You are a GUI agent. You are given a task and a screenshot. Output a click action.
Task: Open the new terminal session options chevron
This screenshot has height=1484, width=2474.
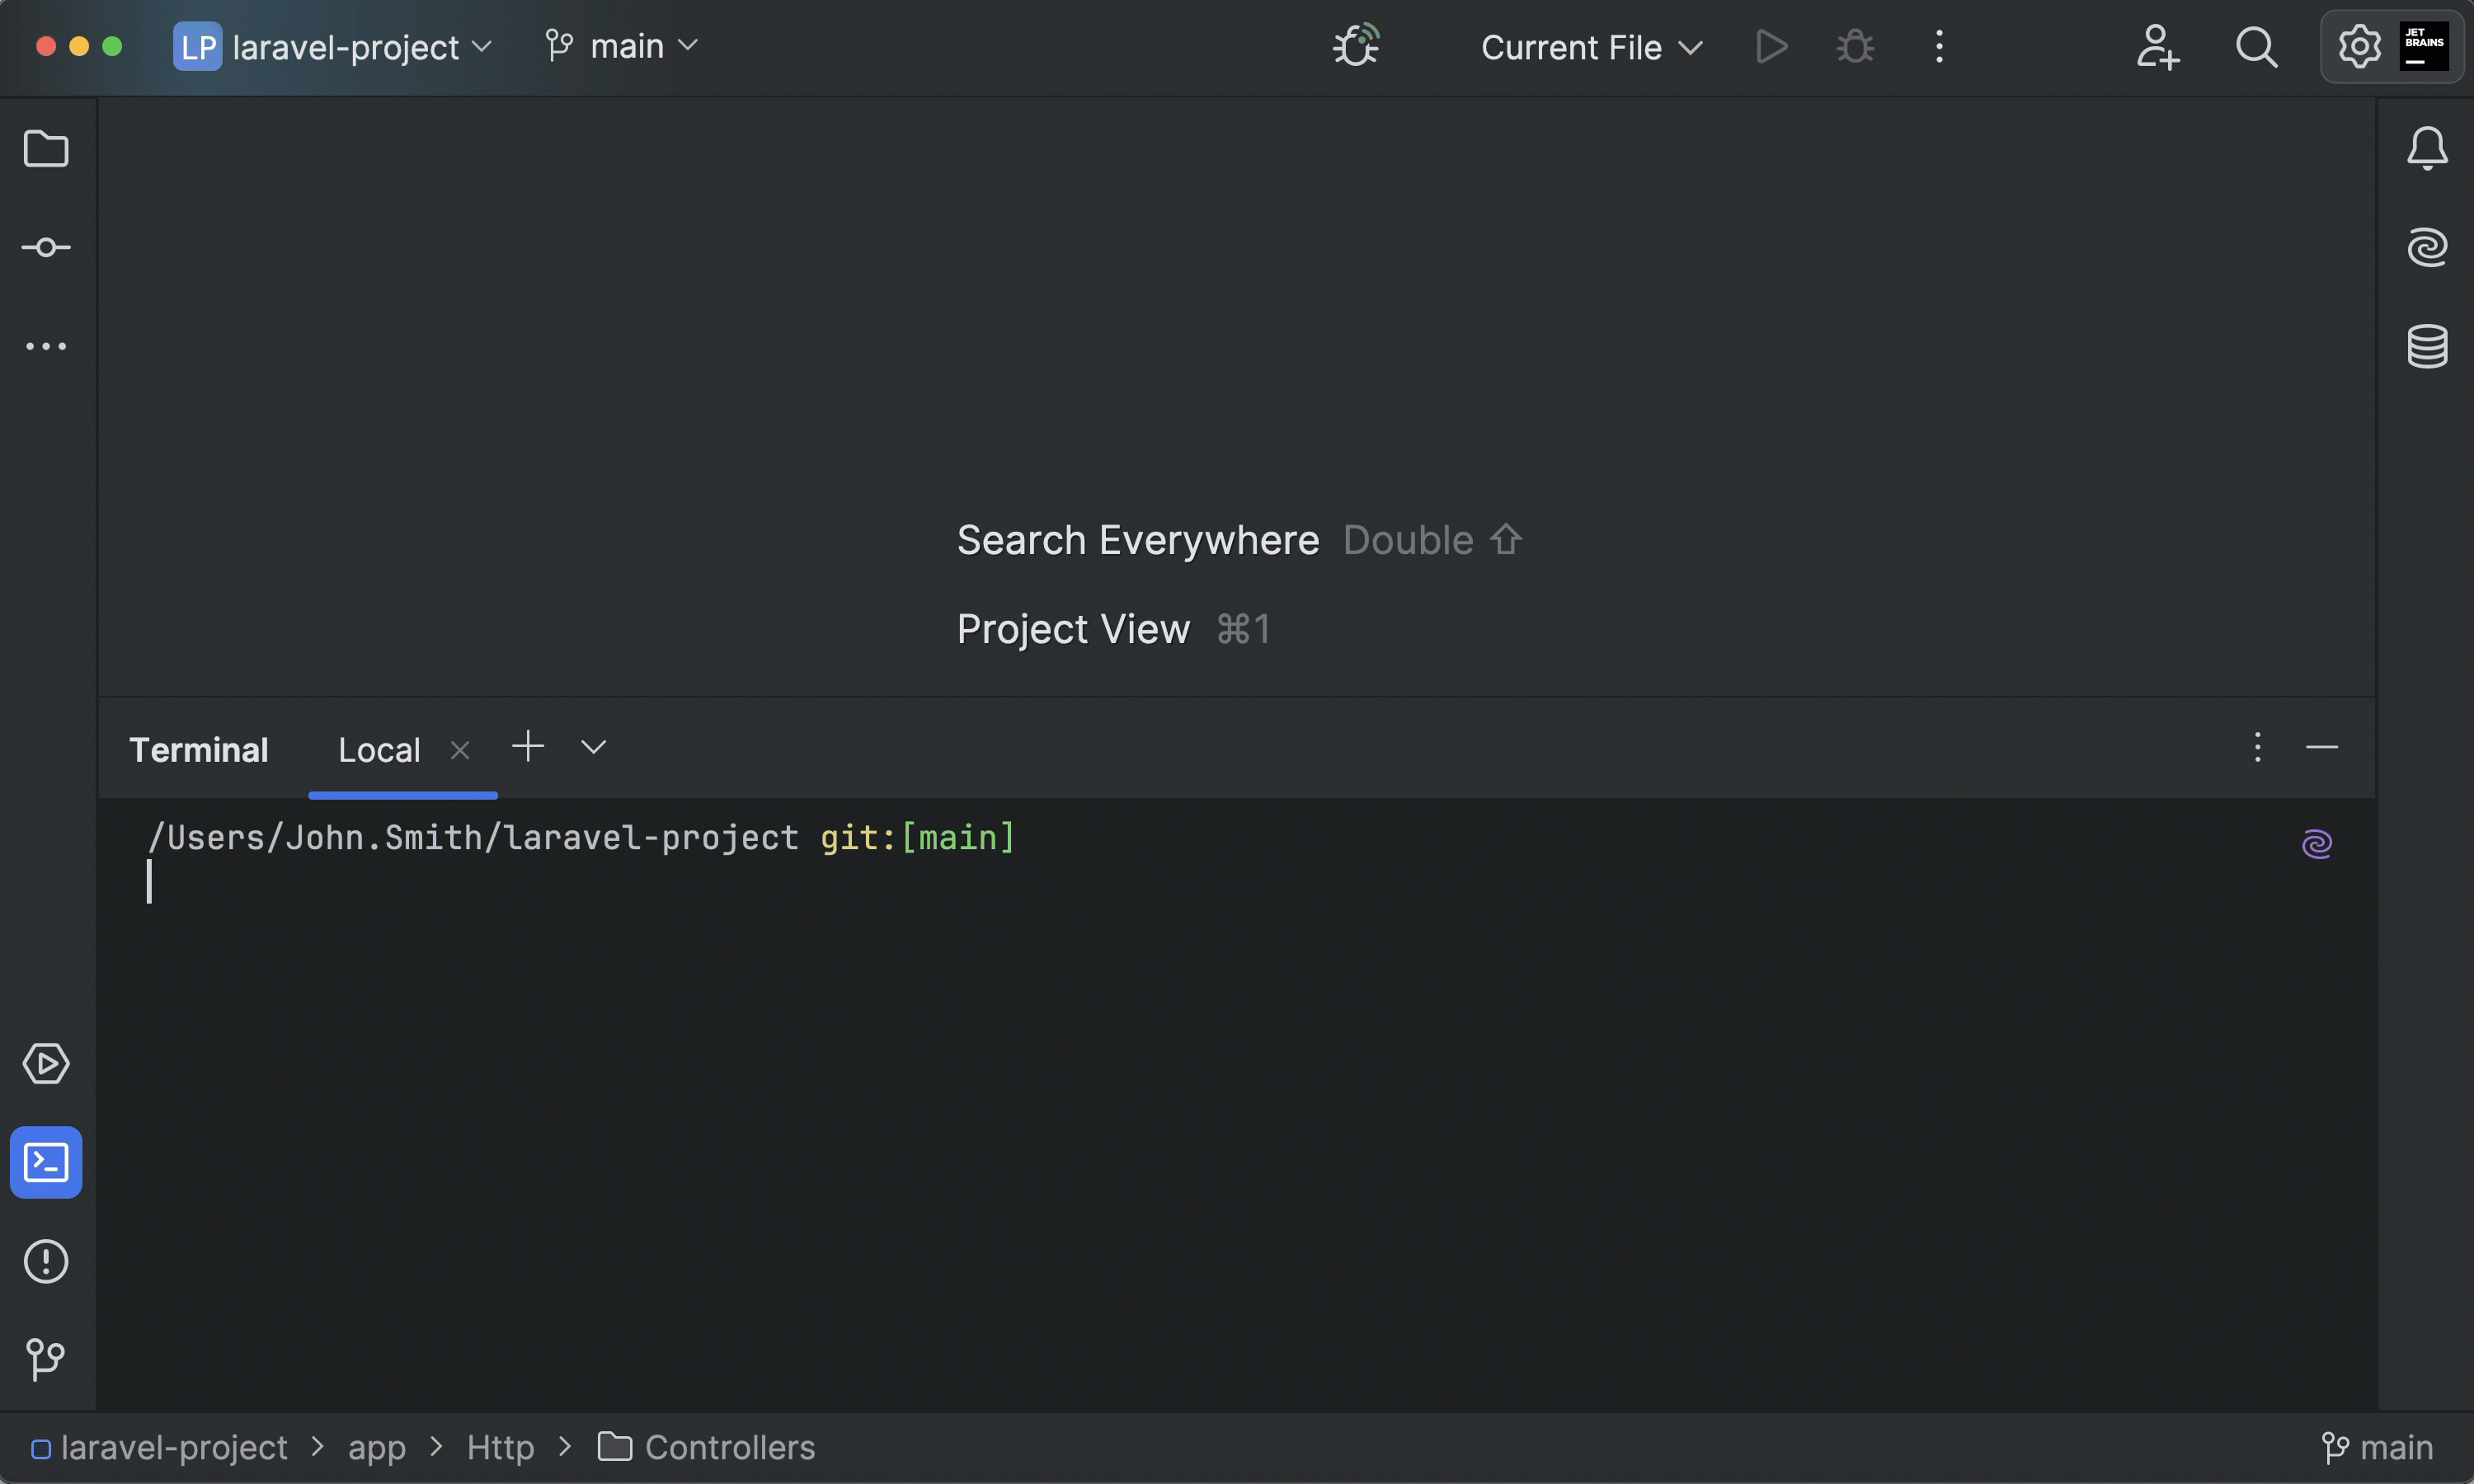tap(593, 747)
